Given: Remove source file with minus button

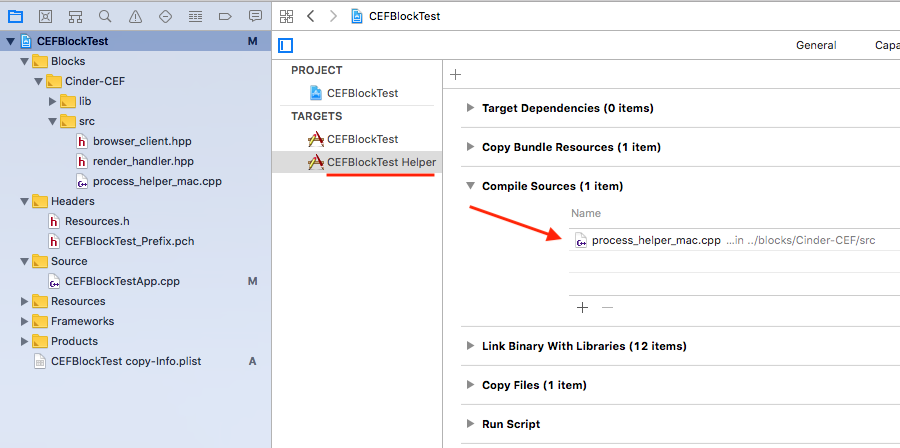Looking at the screenshot, I should tap(607, 307).
